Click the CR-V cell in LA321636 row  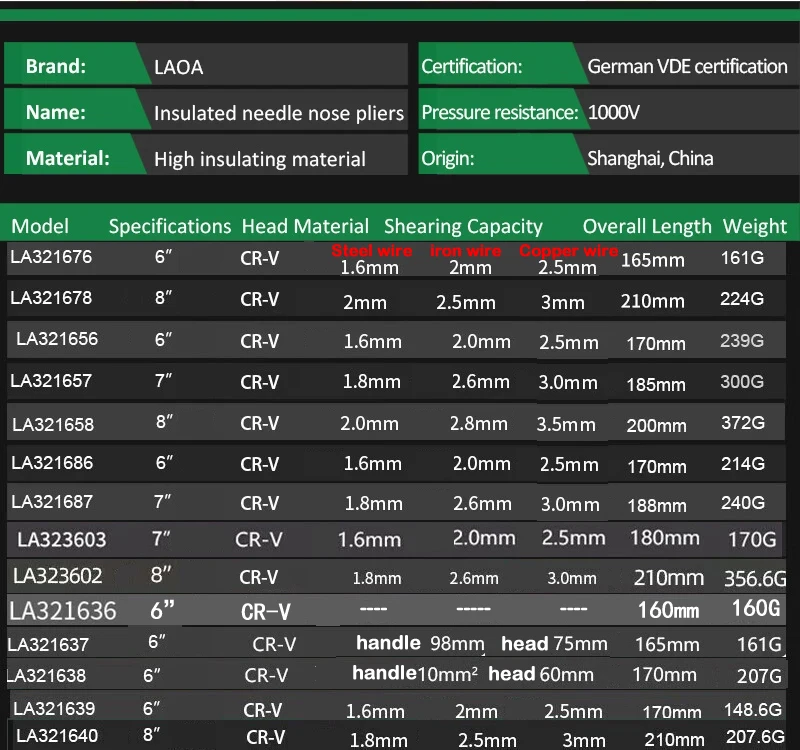pos(265,612)
